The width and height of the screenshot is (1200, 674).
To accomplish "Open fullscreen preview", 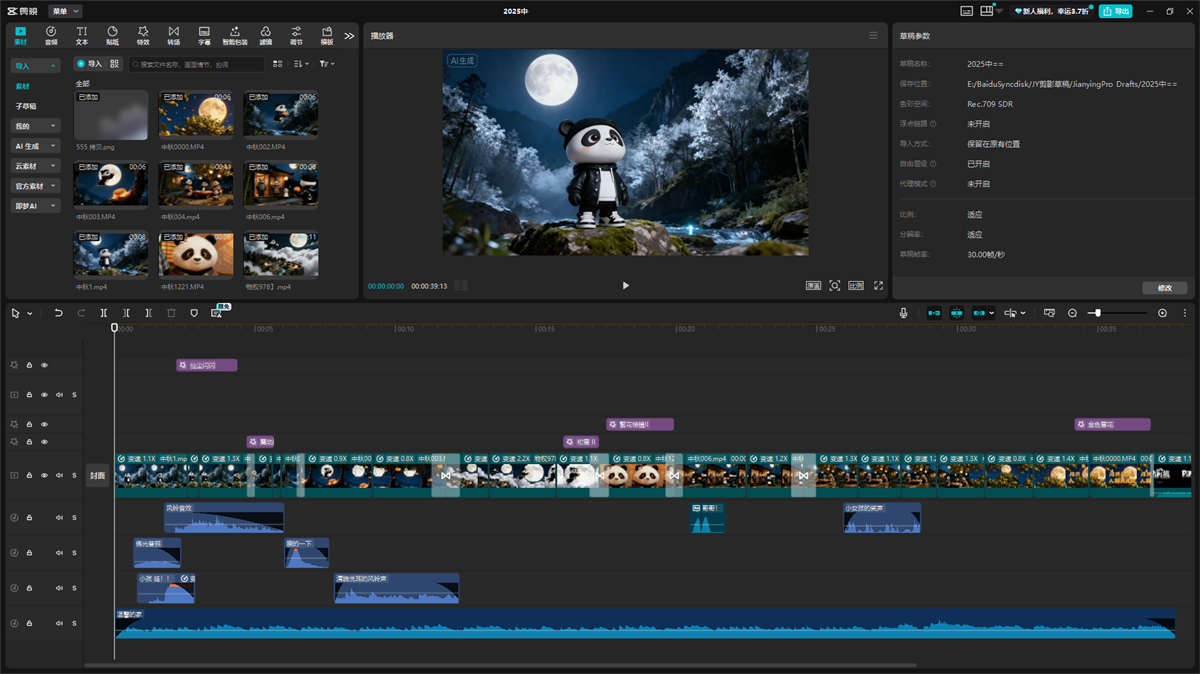I will pyautogui.click(x=878, y=286).
